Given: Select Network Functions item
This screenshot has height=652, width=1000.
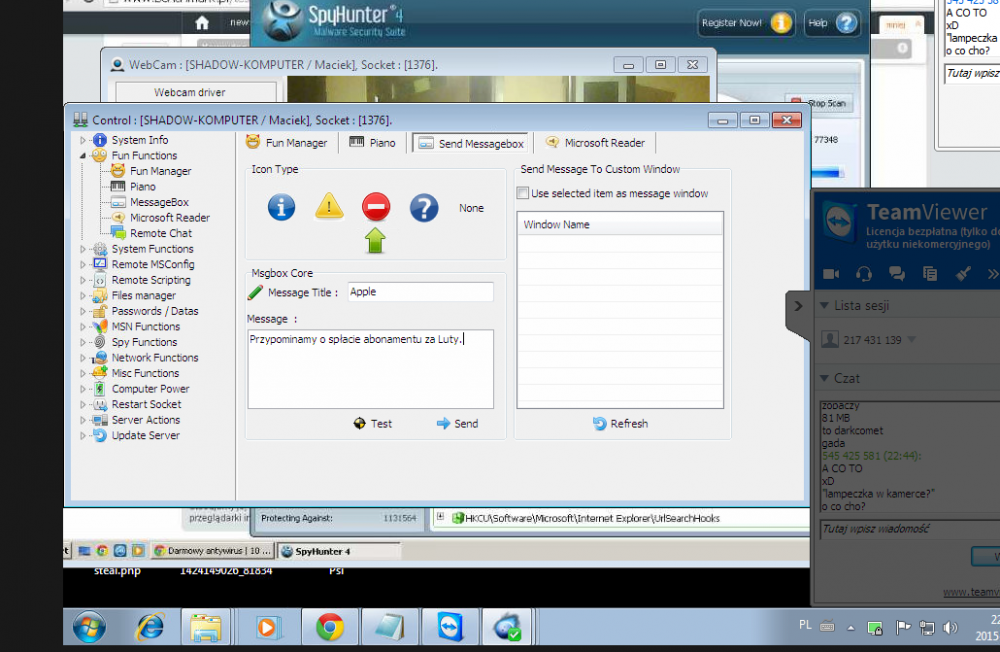Looking at the screenshot, I should tap(155, 358).
